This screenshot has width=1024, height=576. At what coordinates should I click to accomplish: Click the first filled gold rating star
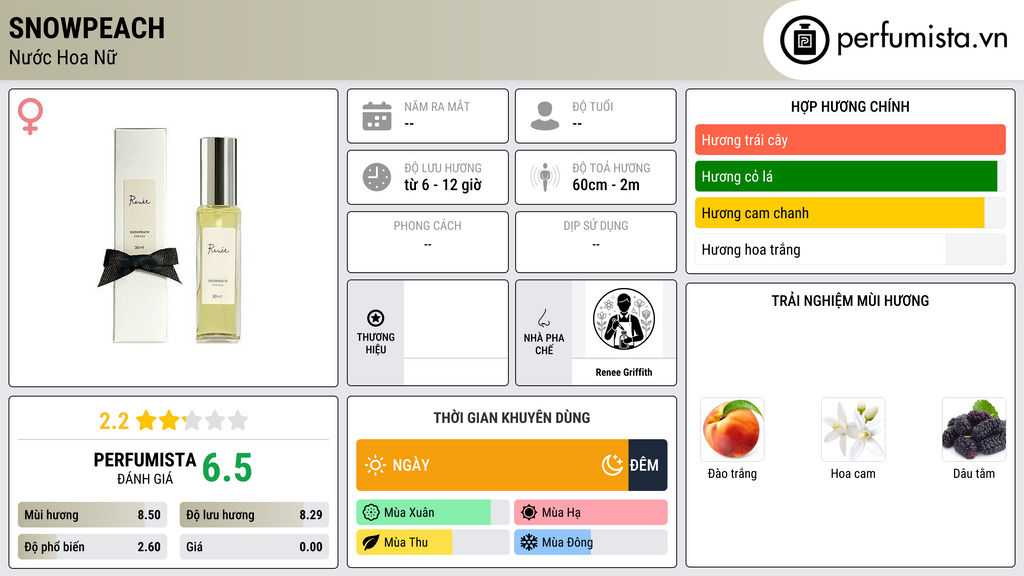[x=146, y=420]
